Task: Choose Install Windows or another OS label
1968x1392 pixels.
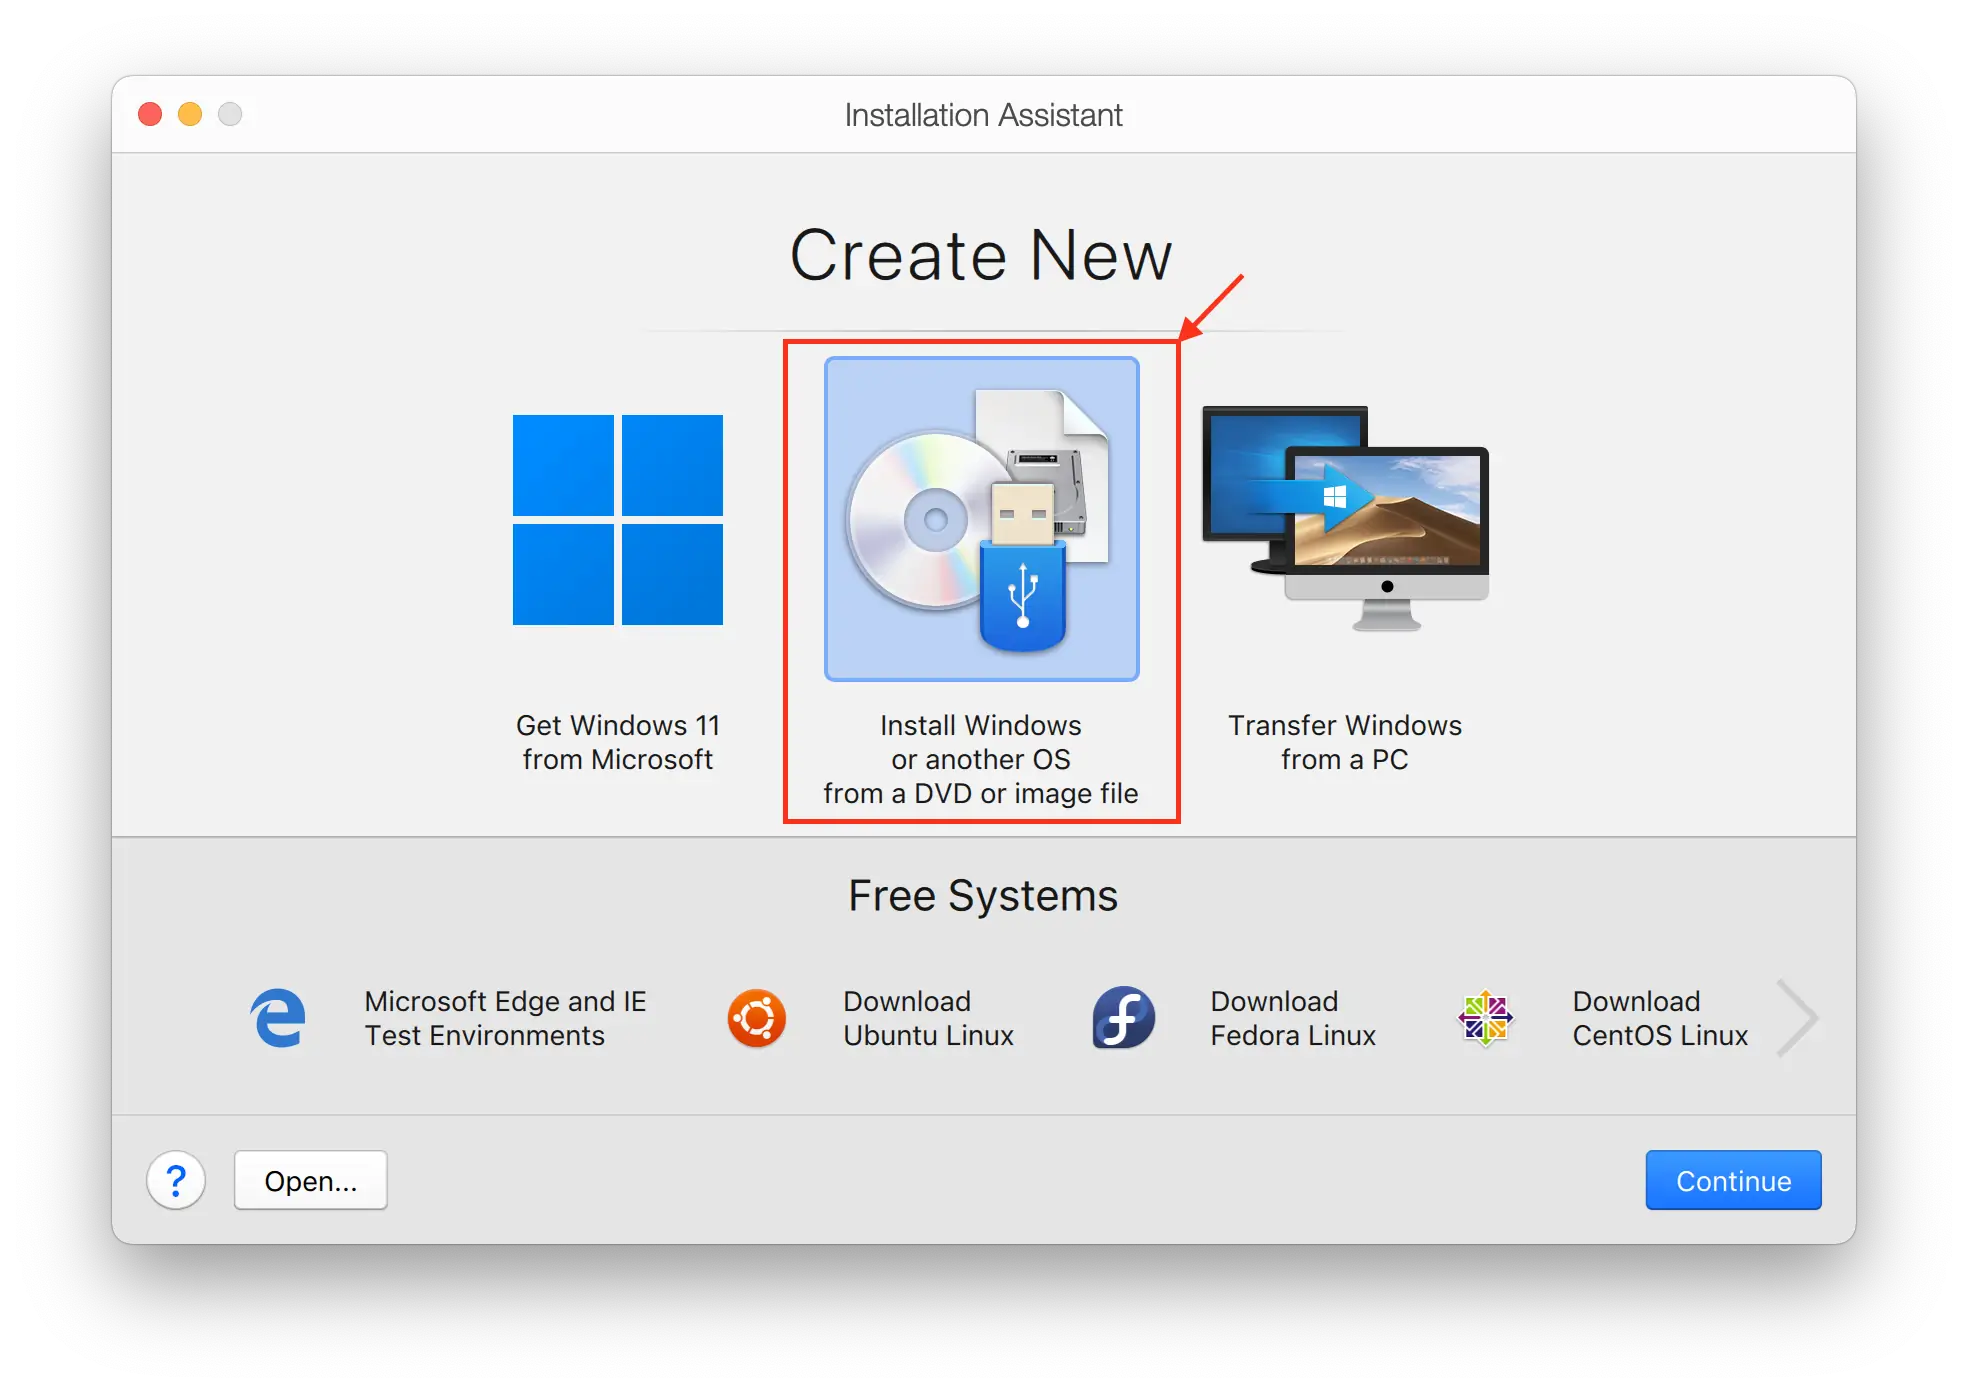Action: [x=980, y=759]
